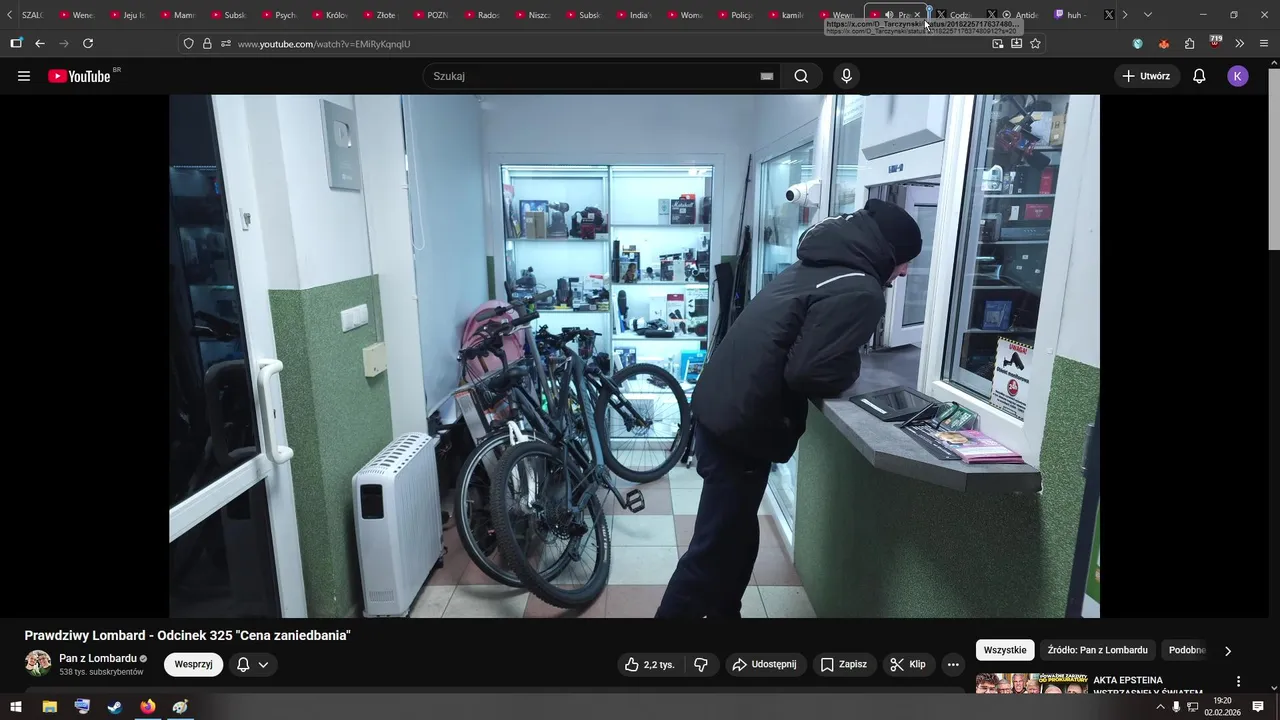Screen dimensions: 1280x720
Task: Click the Klip button
Action: click(908, 664)
